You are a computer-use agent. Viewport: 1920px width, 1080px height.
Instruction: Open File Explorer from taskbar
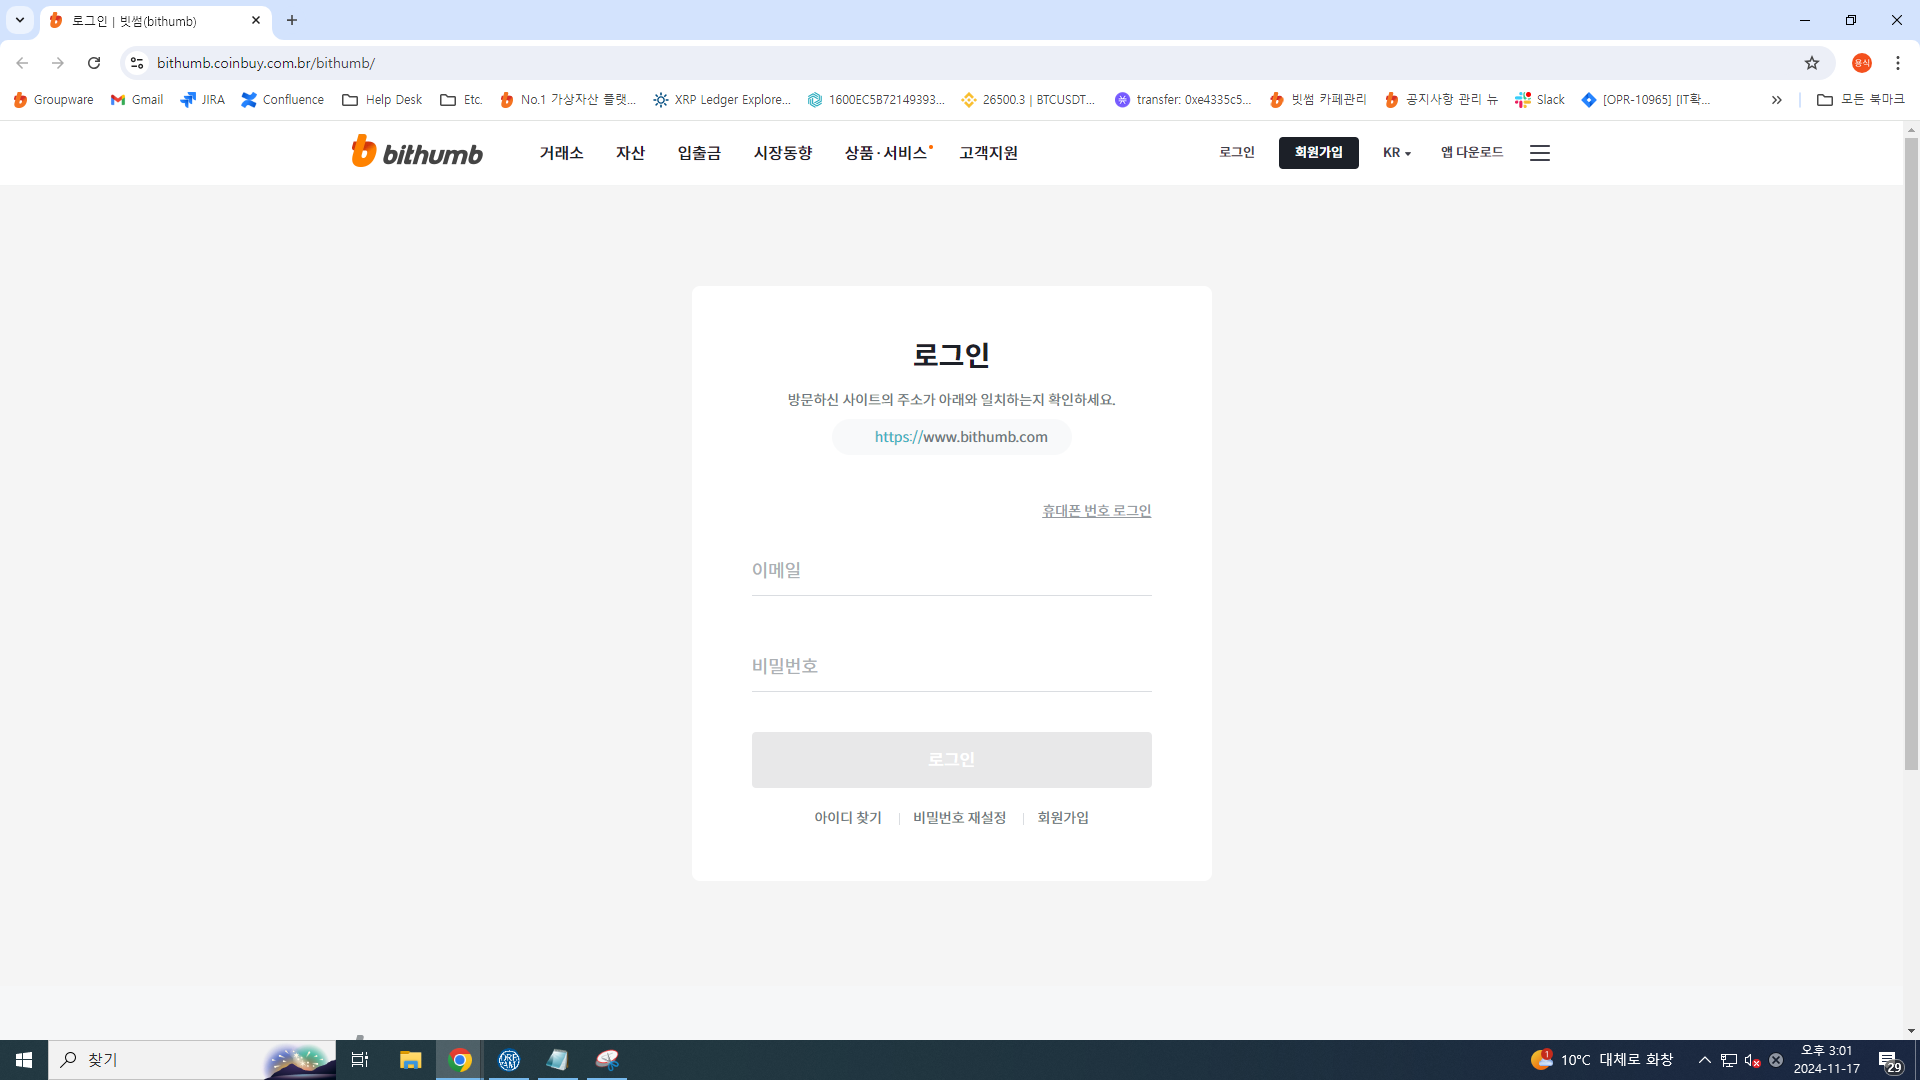pos(410,1060)
